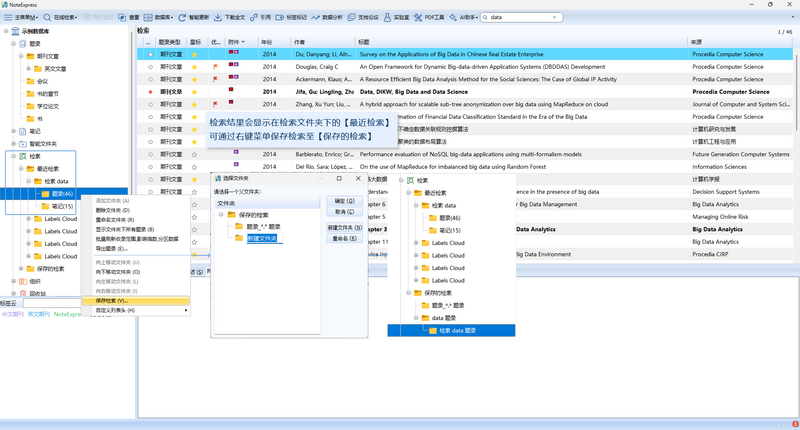Select the 学位论文 folder icon
Screen dimensions: 800x430
tap(30, 106)
